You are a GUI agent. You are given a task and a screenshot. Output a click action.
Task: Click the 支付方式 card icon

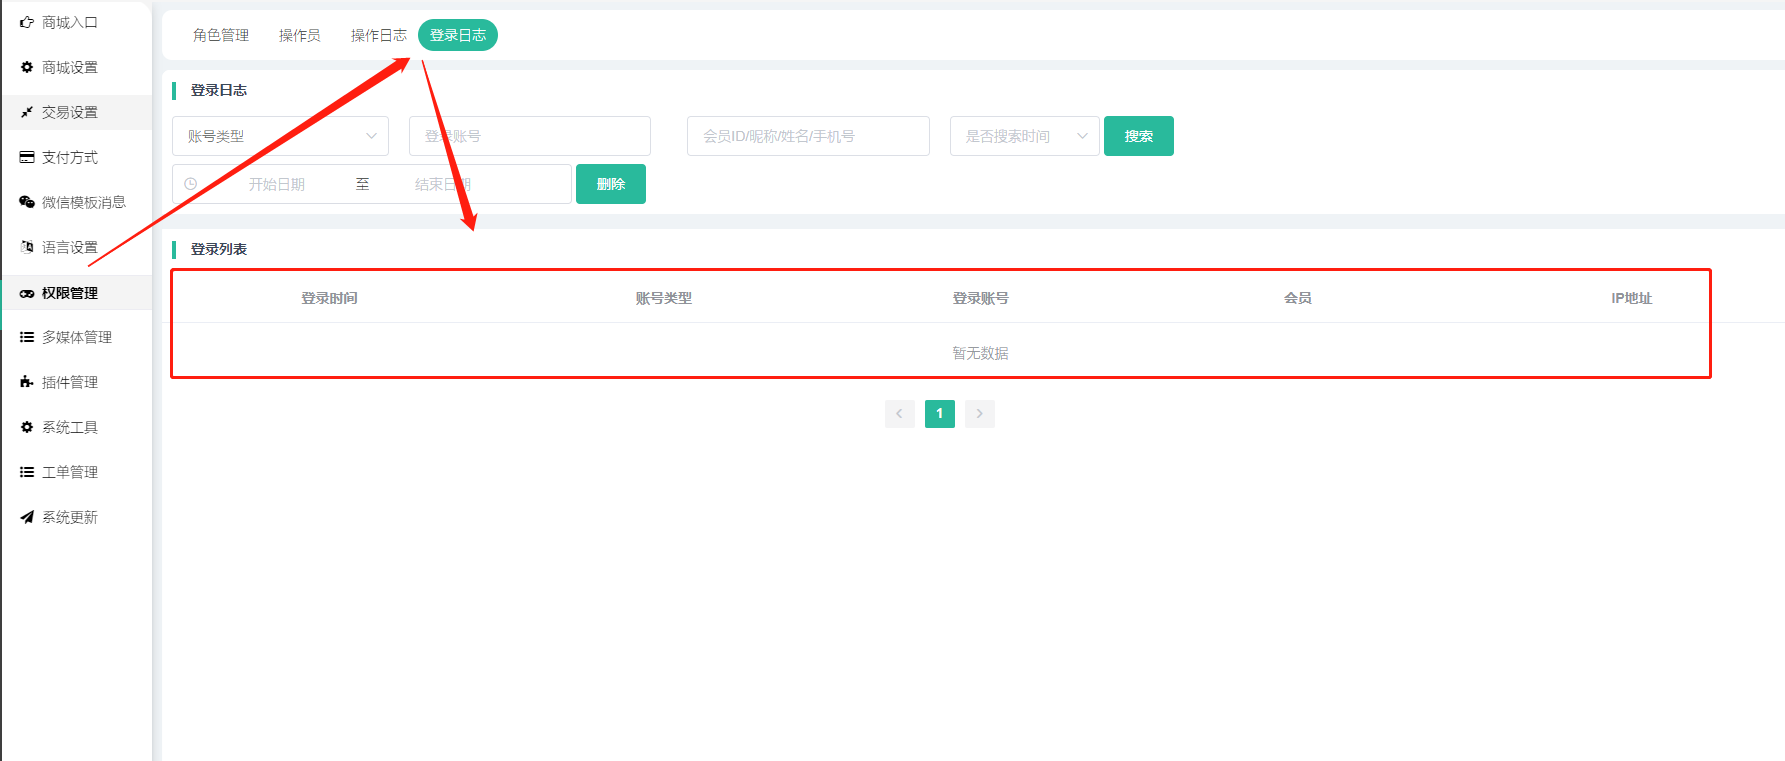pos(27,157)
